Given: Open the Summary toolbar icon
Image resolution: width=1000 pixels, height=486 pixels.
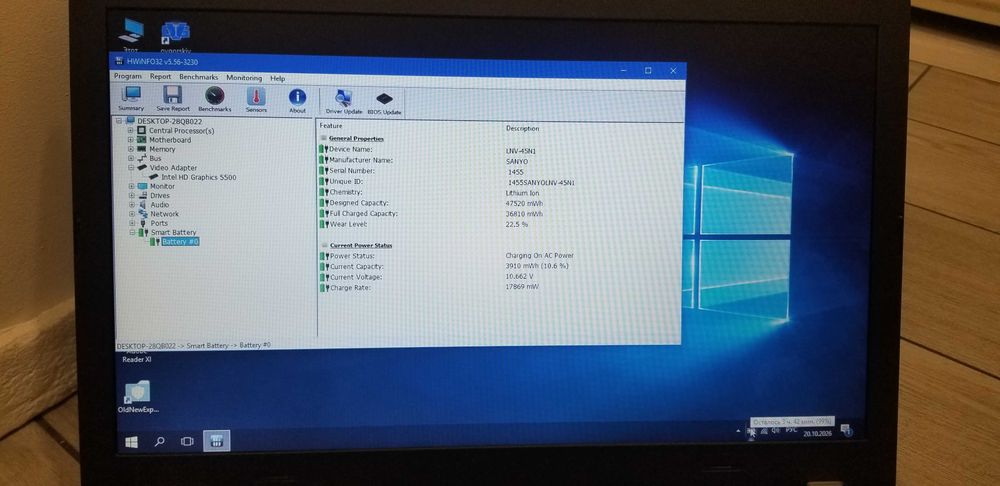Looking at the screenshot, I should click(131, 99).
